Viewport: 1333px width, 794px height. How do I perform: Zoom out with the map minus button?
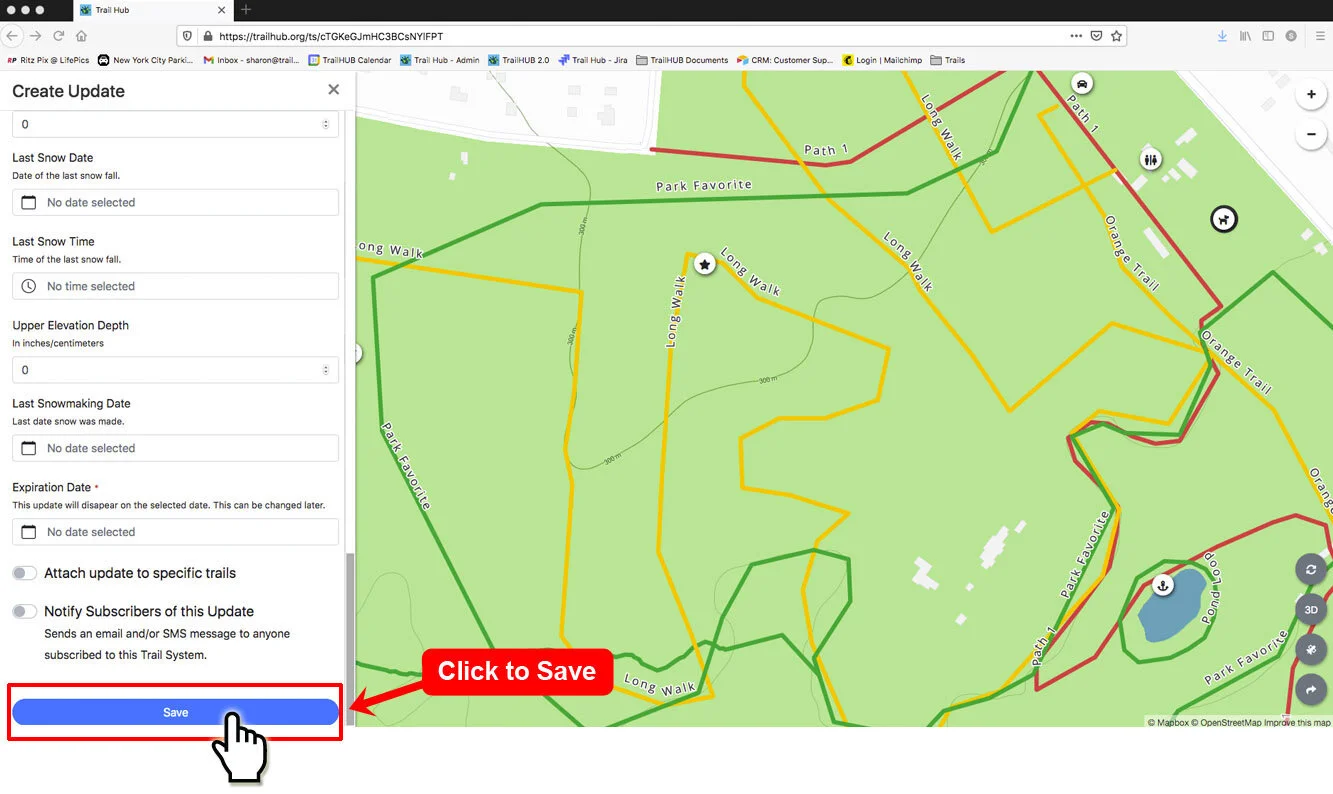click(x=1311, y=134)
